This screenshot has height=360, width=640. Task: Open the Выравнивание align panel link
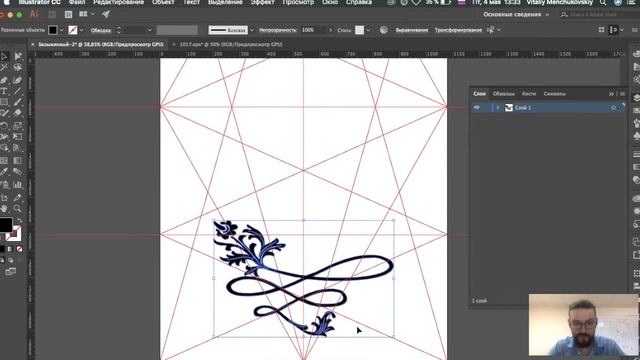[x=411, y=30]
